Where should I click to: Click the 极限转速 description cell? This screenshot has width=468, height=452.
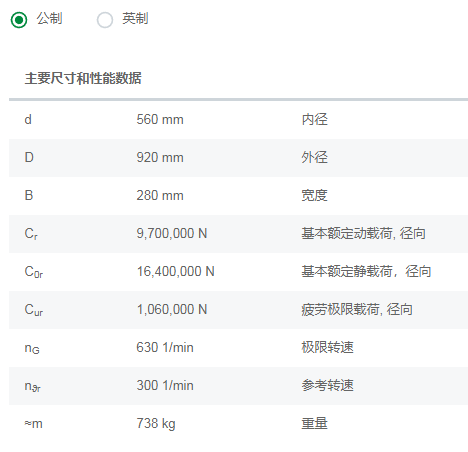click(328, 348)
